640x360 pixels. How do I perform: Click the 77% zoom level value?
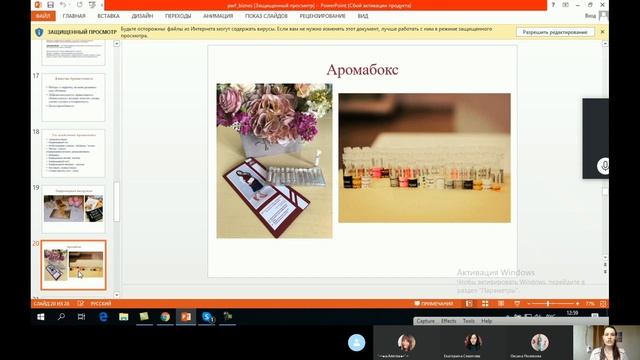590,304
